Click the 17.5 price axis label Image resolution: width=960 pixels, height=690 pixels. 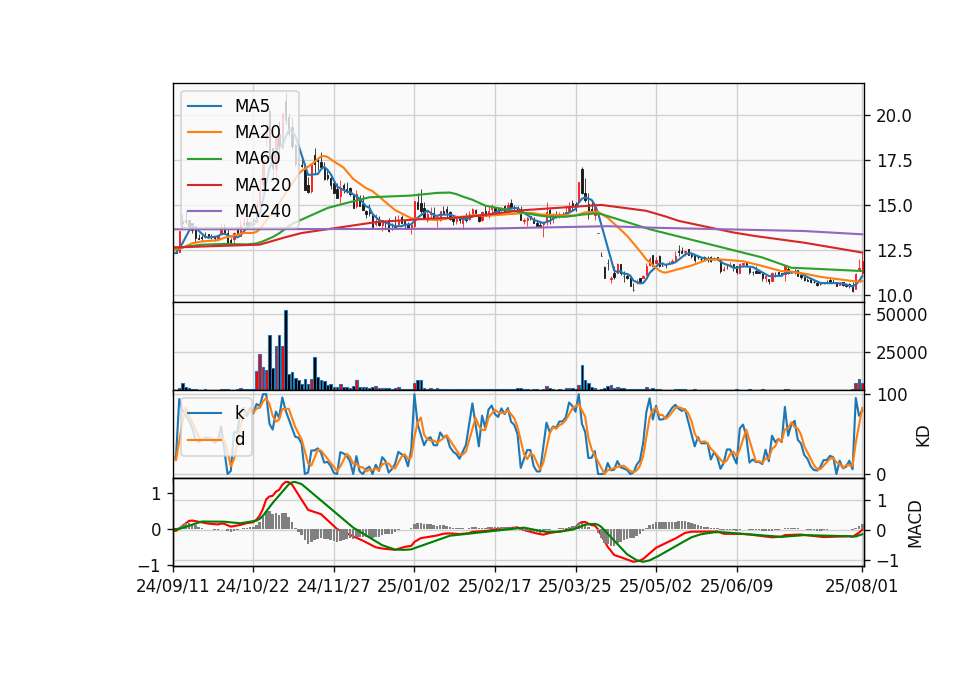pyautogui.click(x=894, y=161)
